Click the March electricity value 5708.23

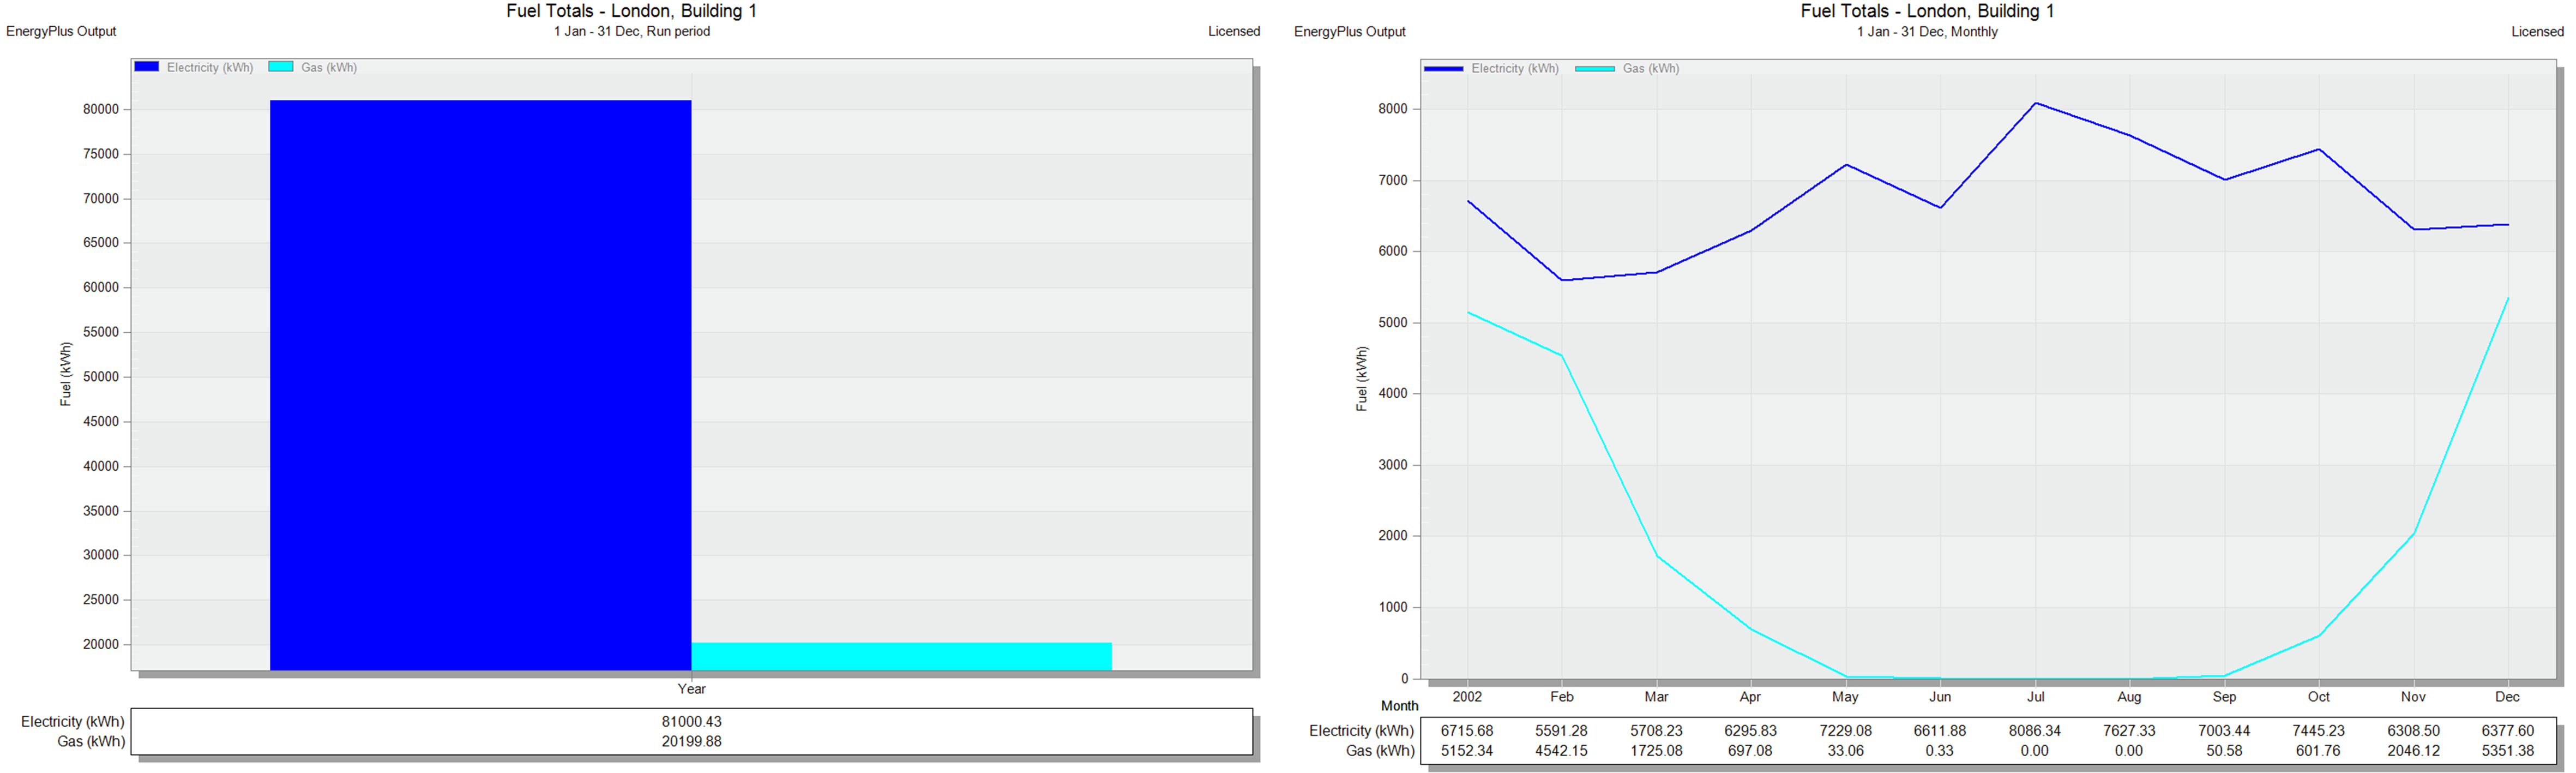tap(1656, 731)
